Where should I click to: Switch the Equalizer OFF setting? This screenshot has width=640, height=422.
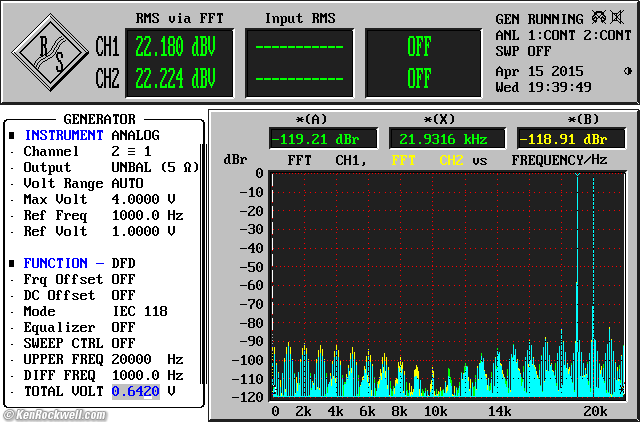(x=123, y=327)
